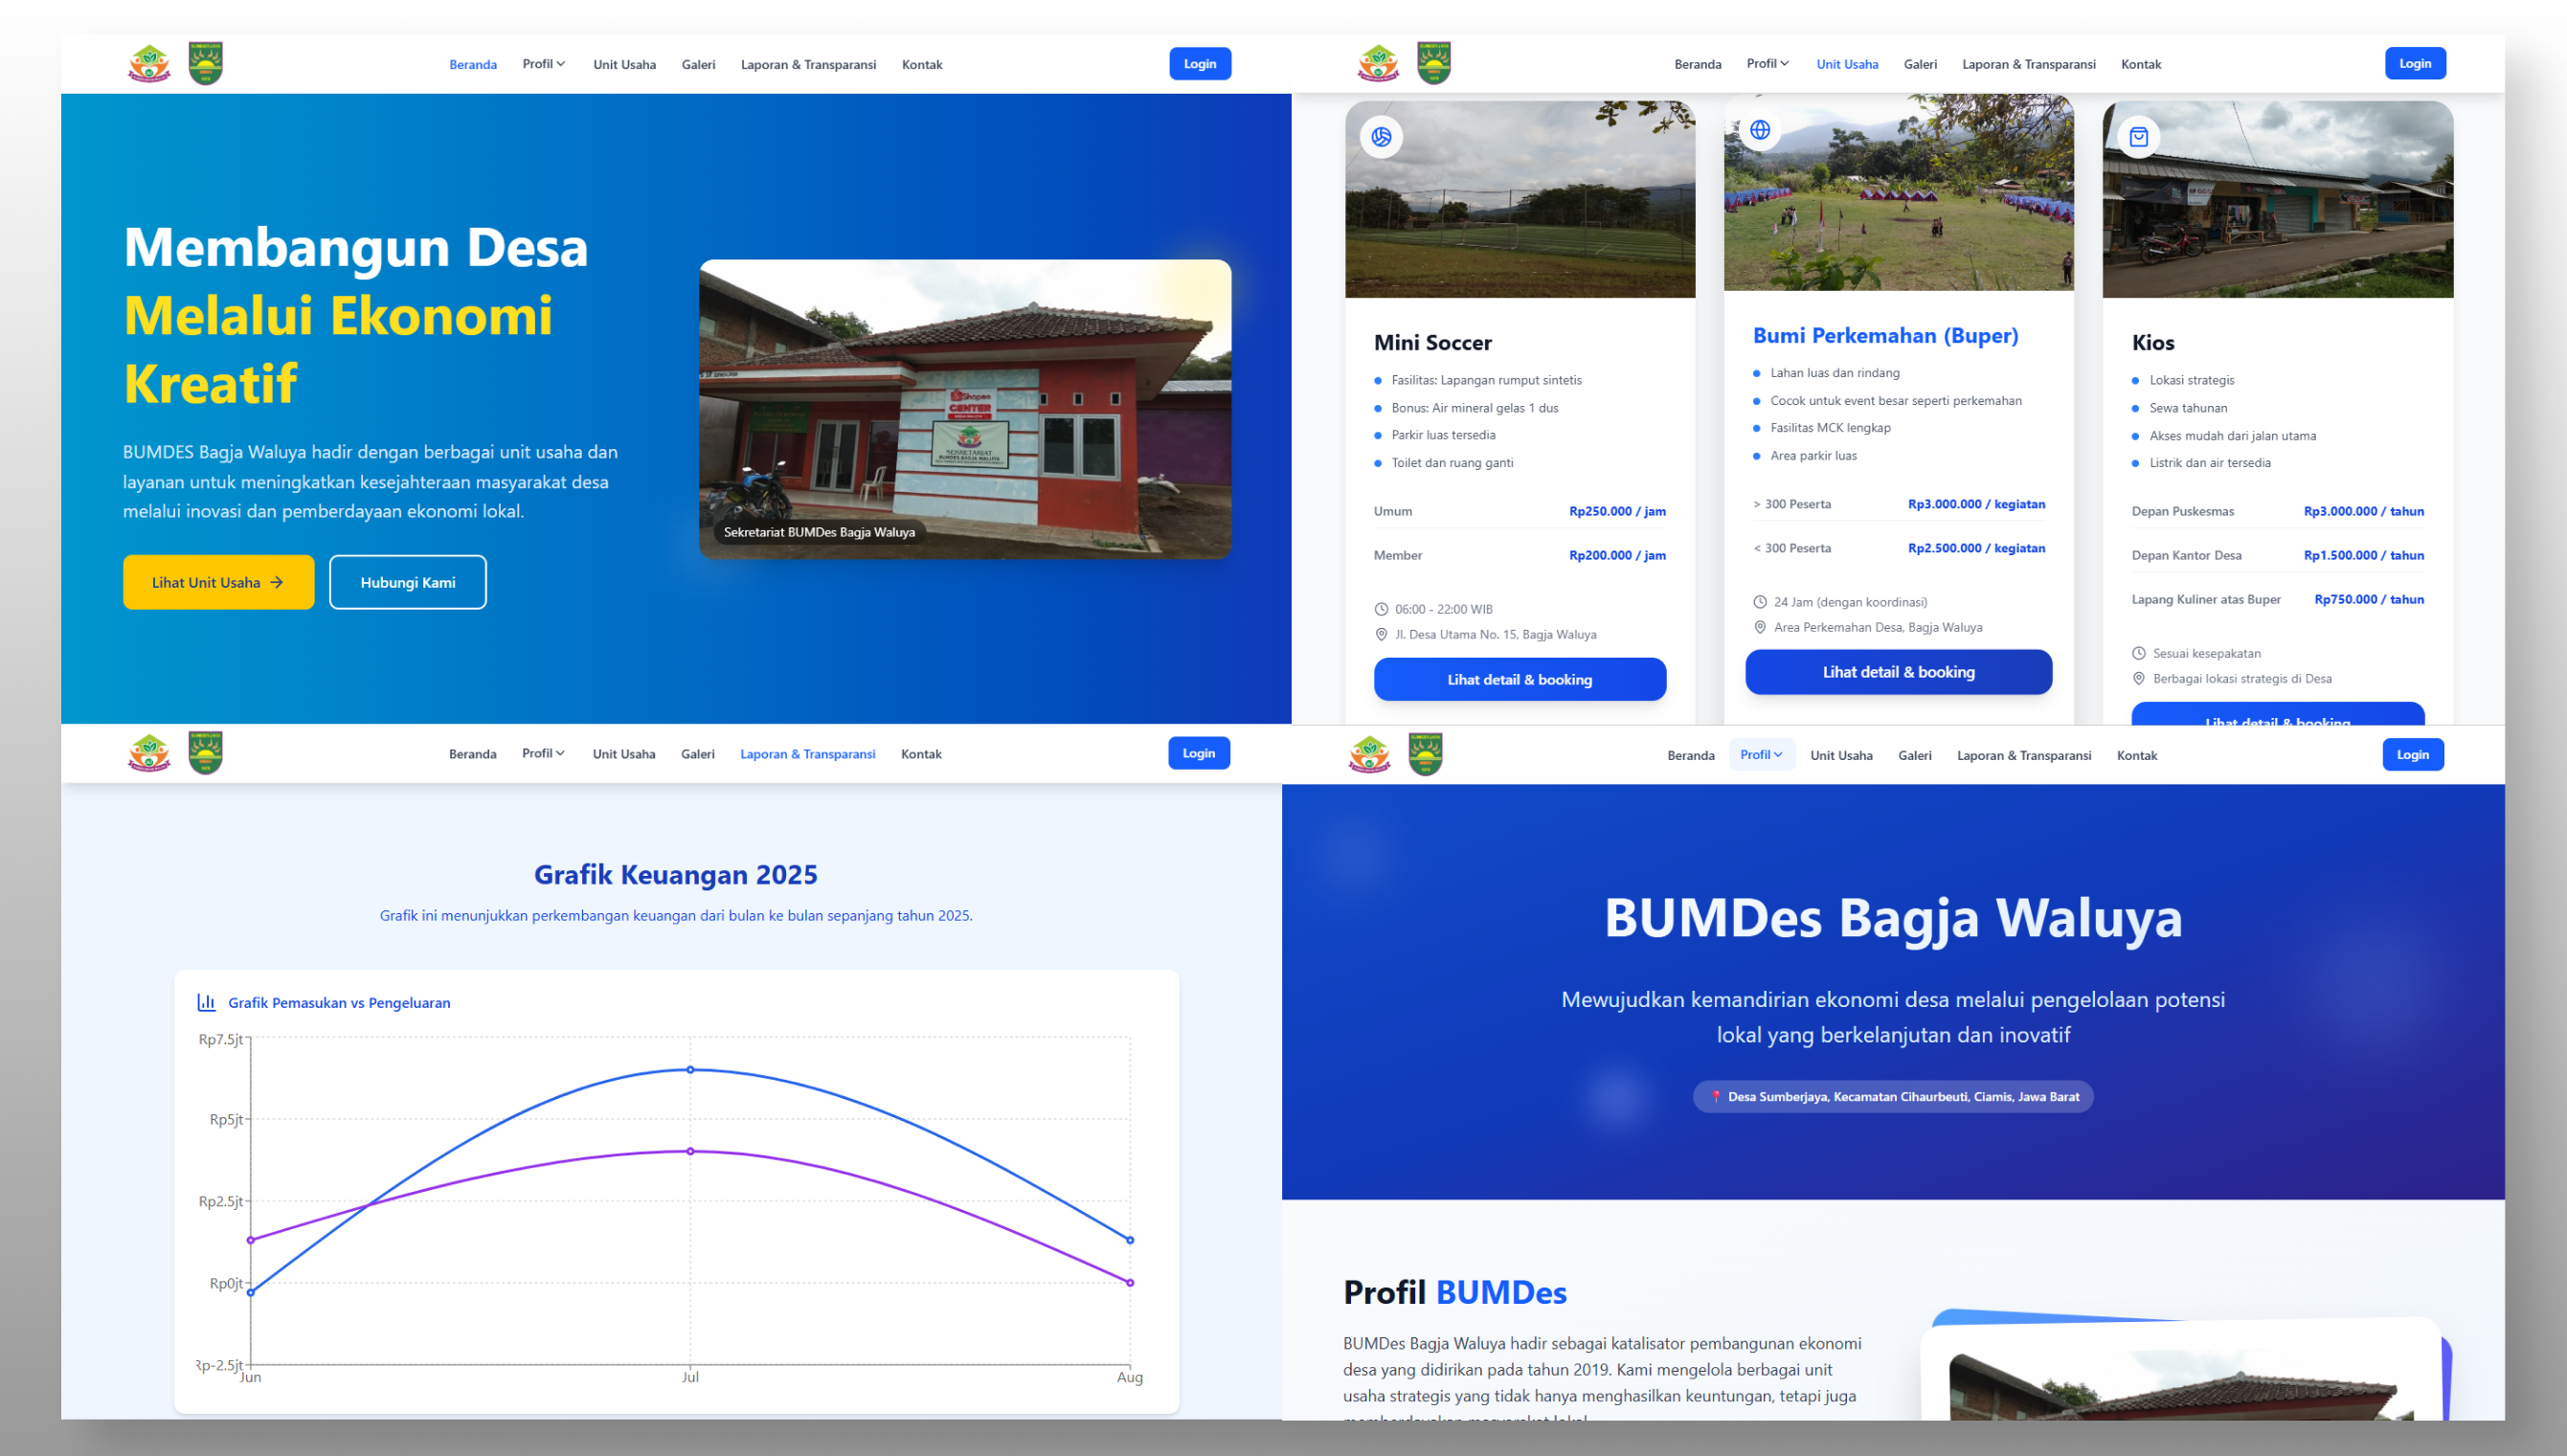Click Lihat detail & booking under Bumi Perkemahan

click(x=1899, y=672)
